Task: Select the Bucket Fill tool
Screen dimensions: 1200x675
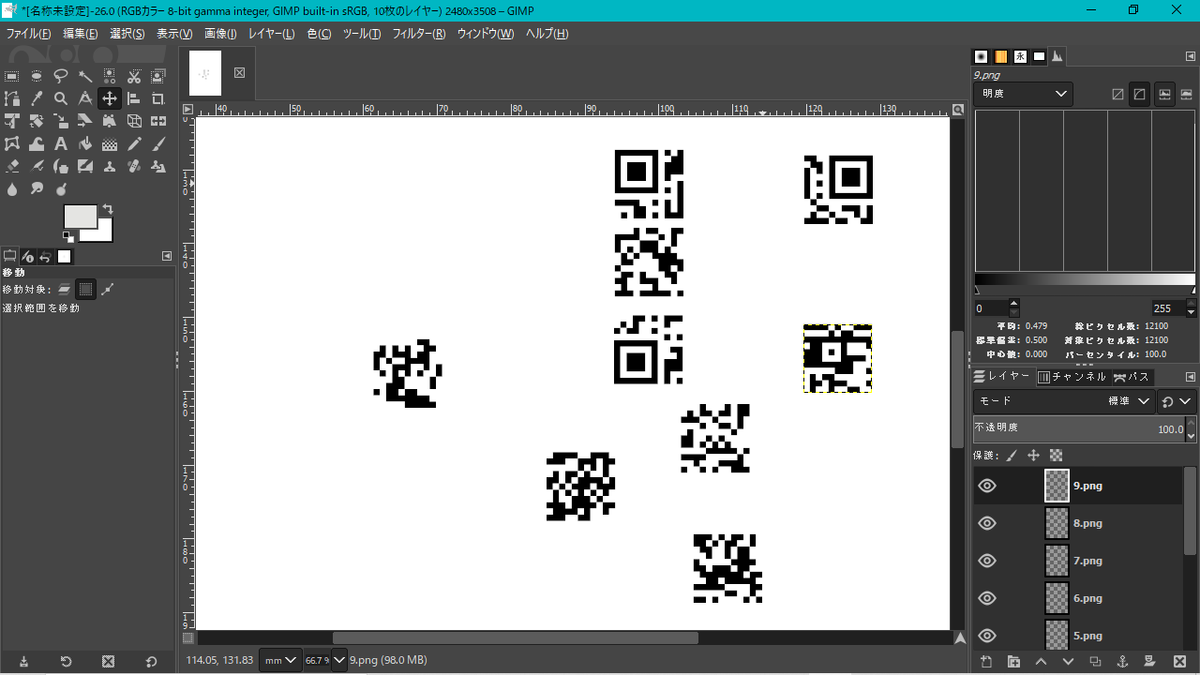Action: 85,144
